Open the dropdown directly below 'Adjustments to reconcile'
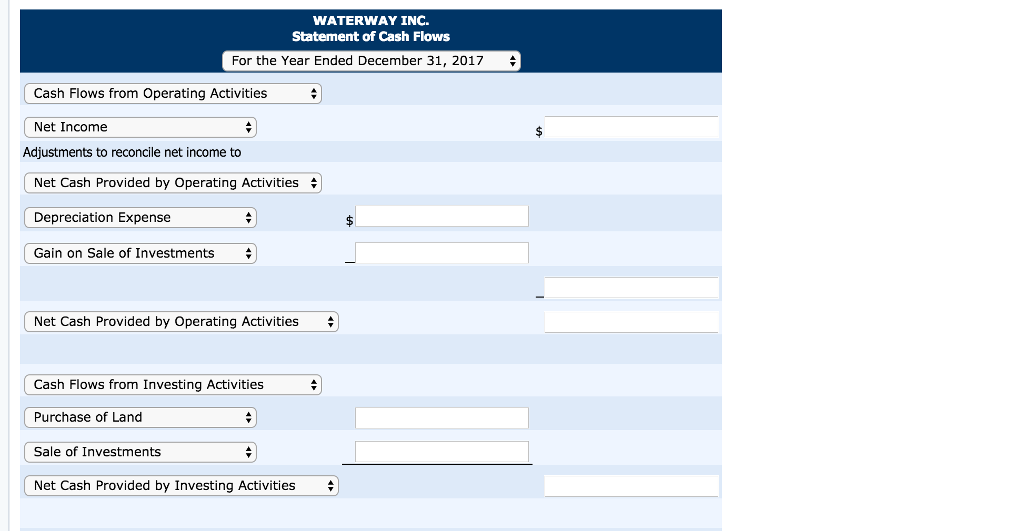Screen dimensions: 1024x531 (172, 183)
